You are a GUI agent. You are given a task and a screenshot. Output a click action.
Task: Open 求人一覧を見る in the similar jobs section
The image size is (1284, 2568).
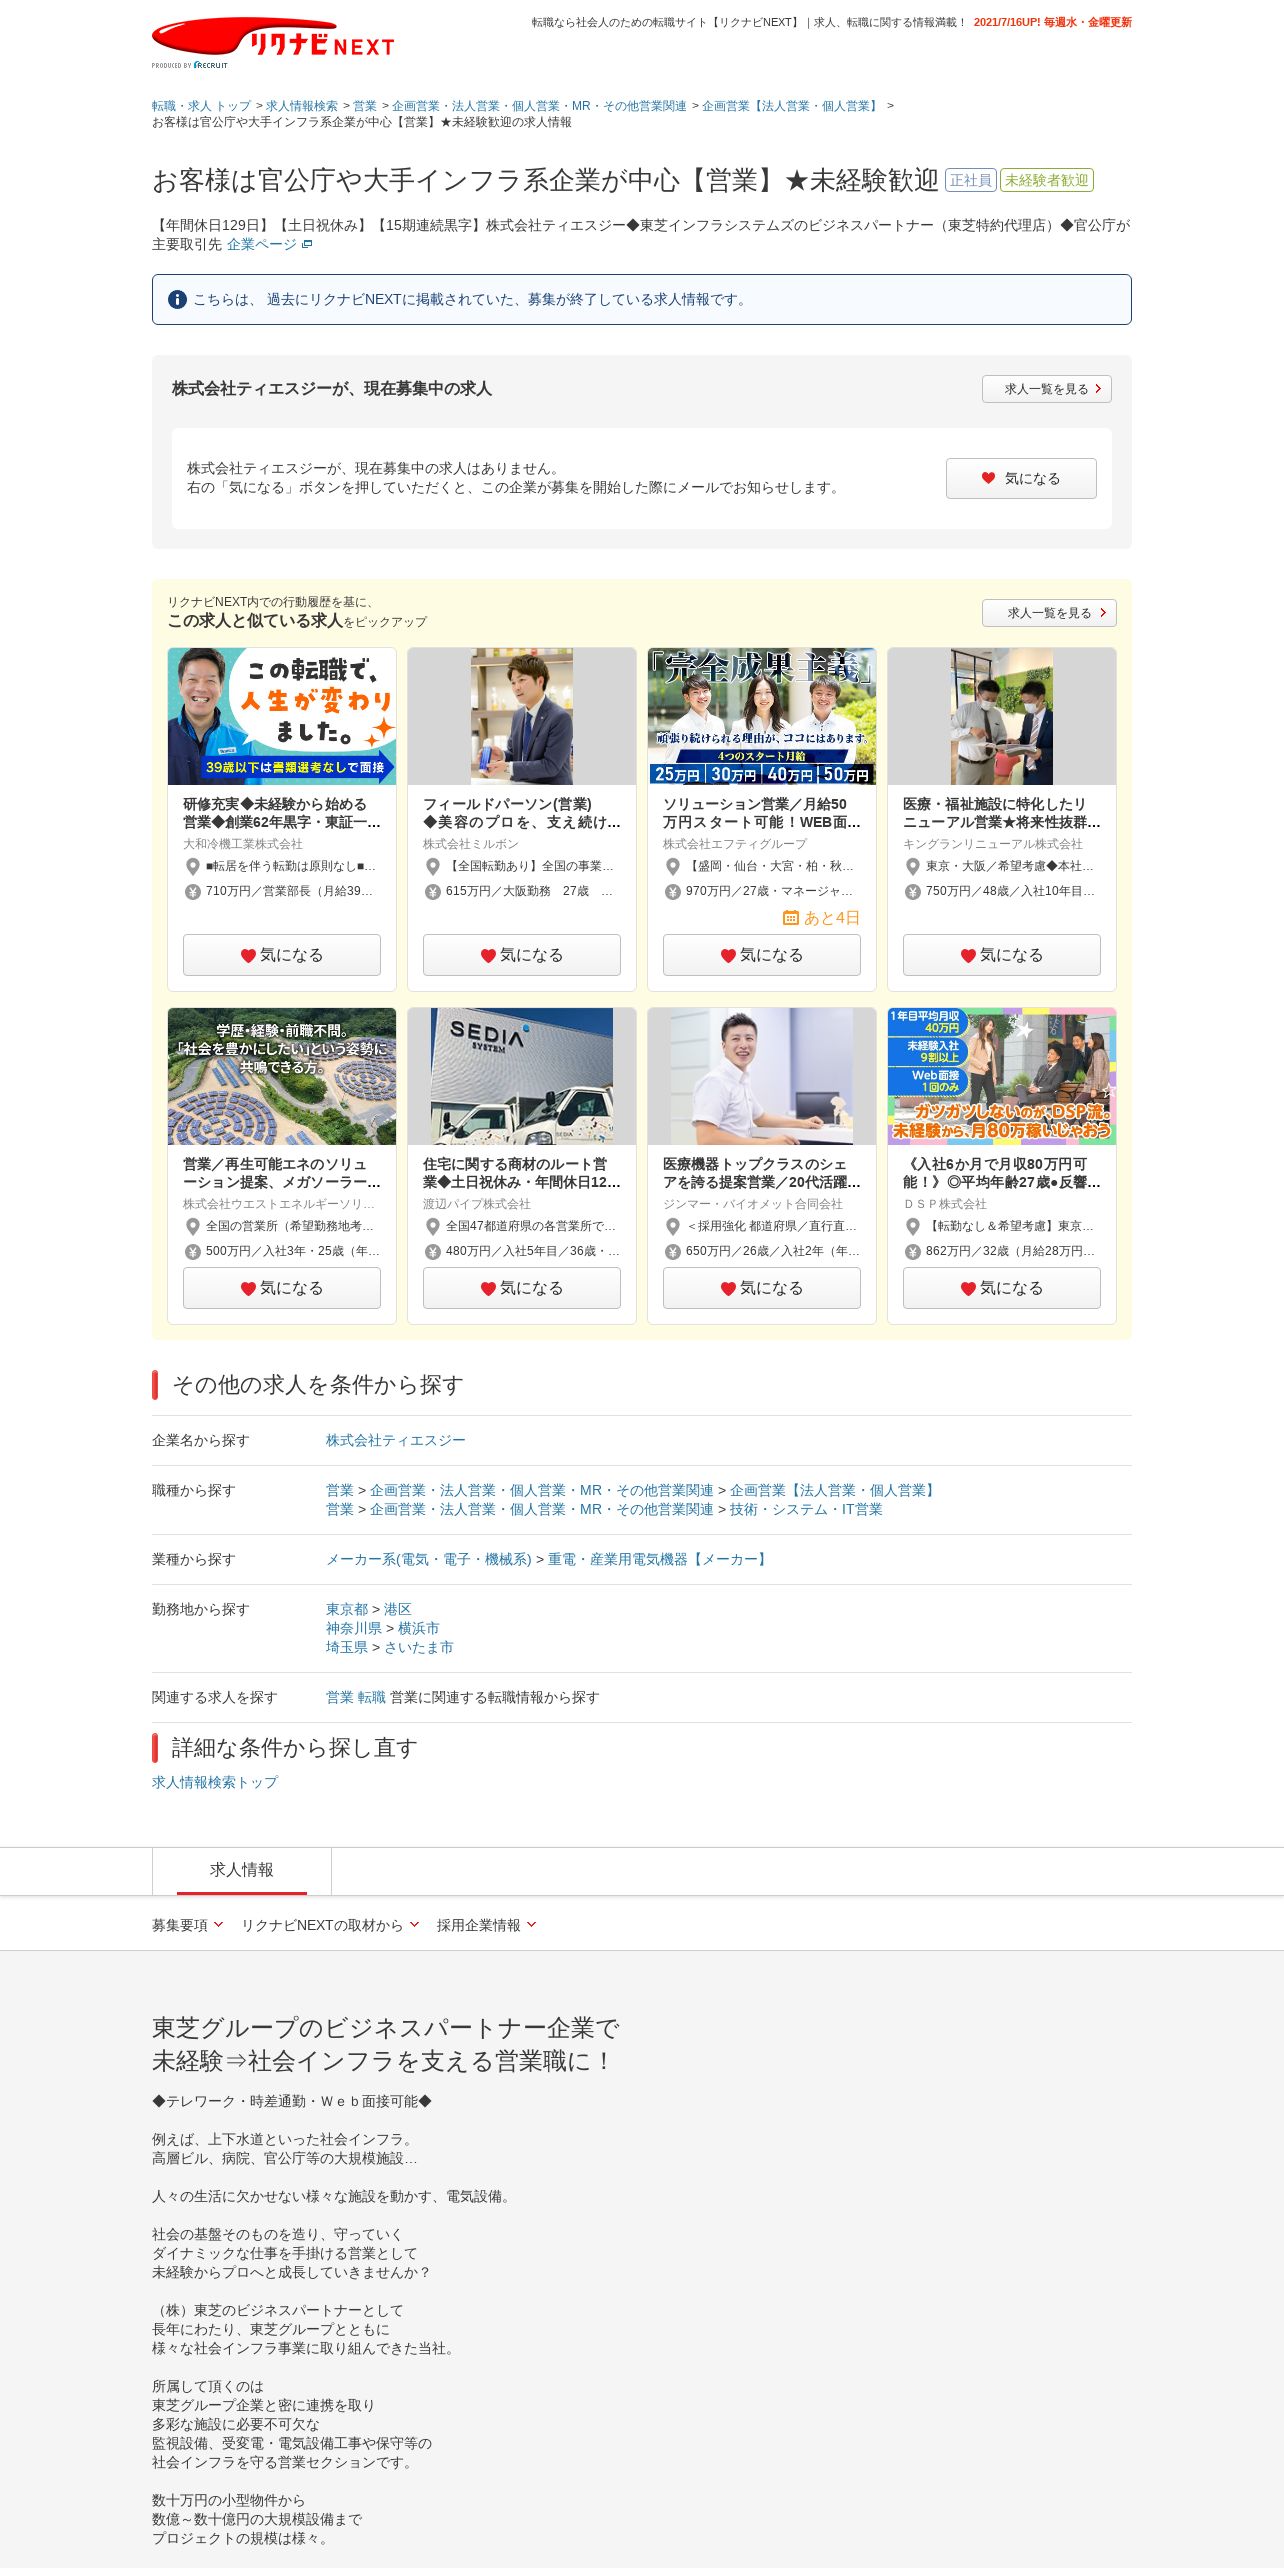(1049, 613)
